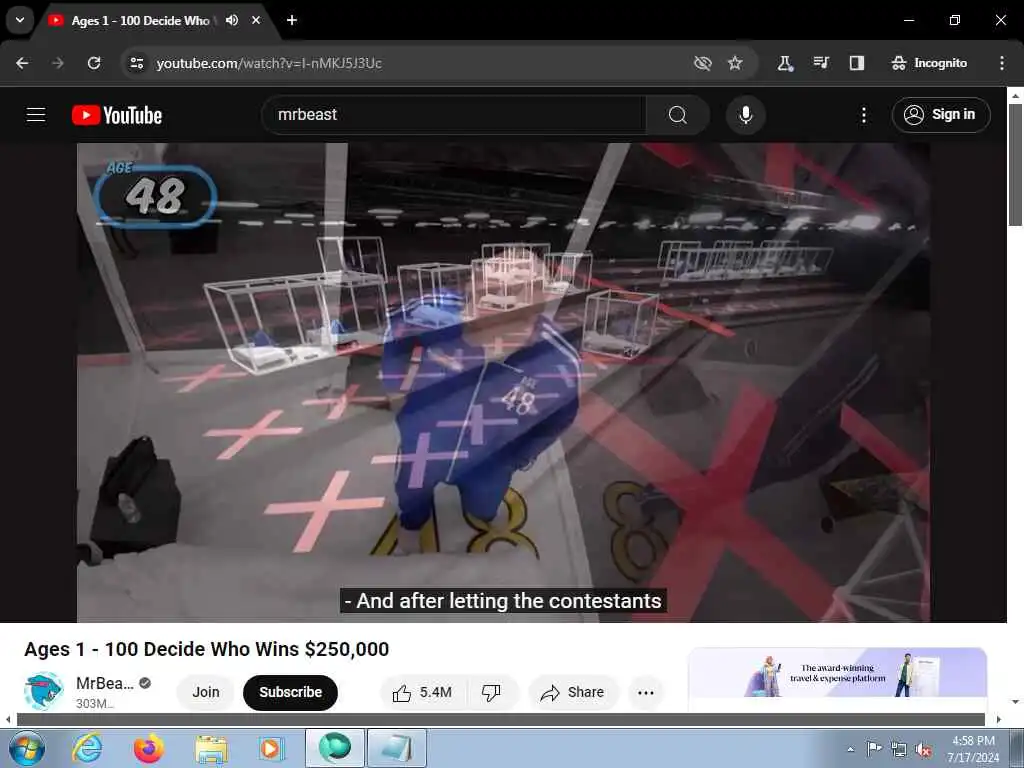Image resolution: width=1024 pixels, height=768 pixels.
Task: Submit search with the magnifier button
Action: pyautogui.click(x=678, y=115)
